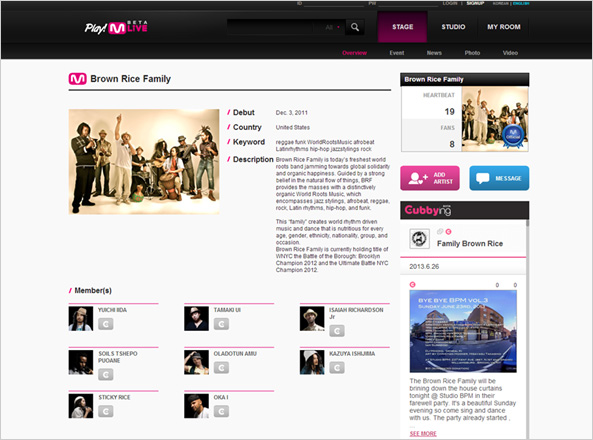593x440 pixels.
Task: Open Tamaki Ui's Cubbying C icon
Action: pyautogui.click(x=221, y=324)
